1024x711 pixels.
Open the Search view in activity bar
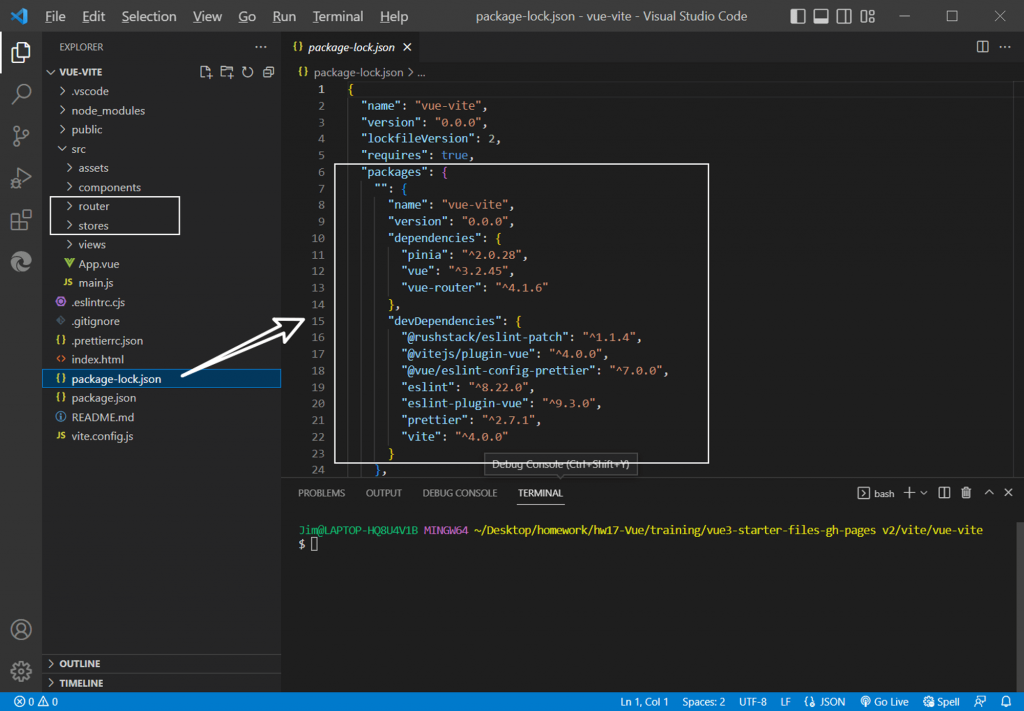pyautogui.click(x=21, y=94)
